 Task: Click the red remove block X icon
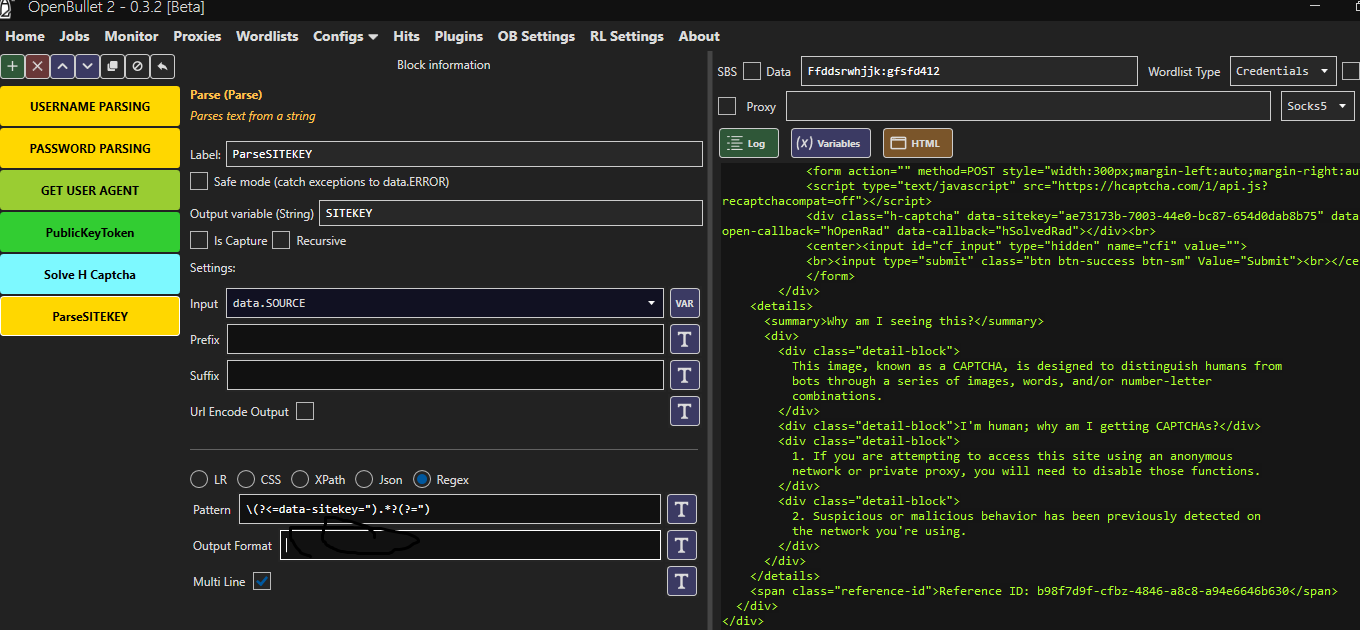point(37,66)
